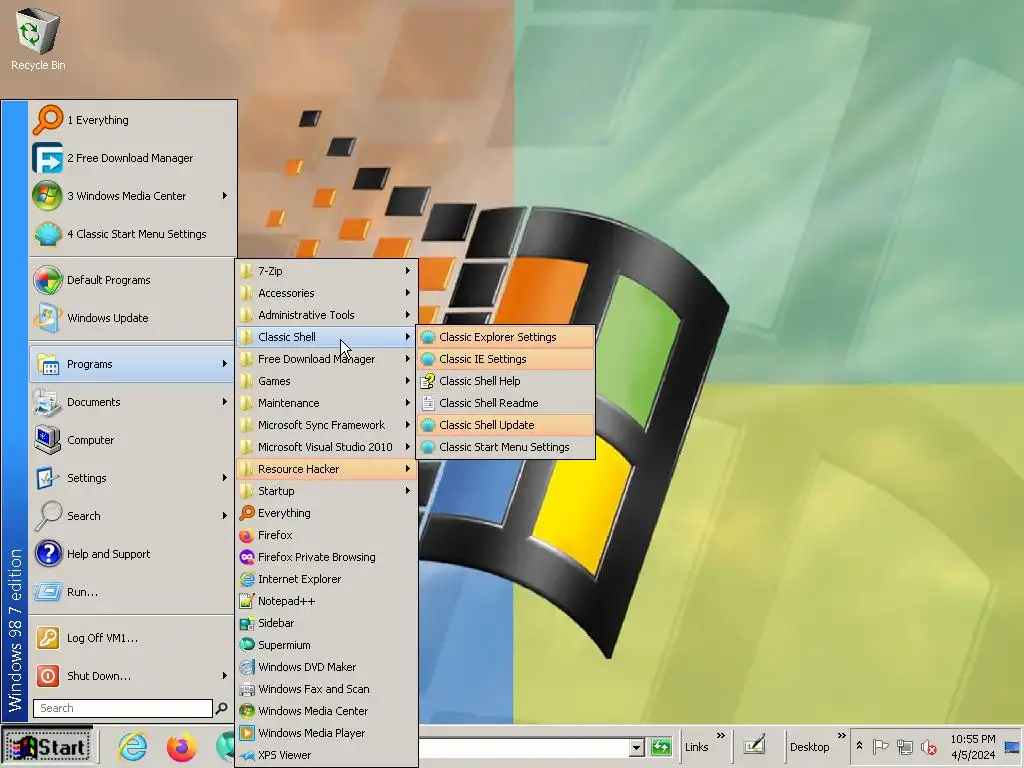Open the taskbar address bar dropdown
This screenshot has width=1024, height=768.
pyautogui.click(x=636, y=747)
